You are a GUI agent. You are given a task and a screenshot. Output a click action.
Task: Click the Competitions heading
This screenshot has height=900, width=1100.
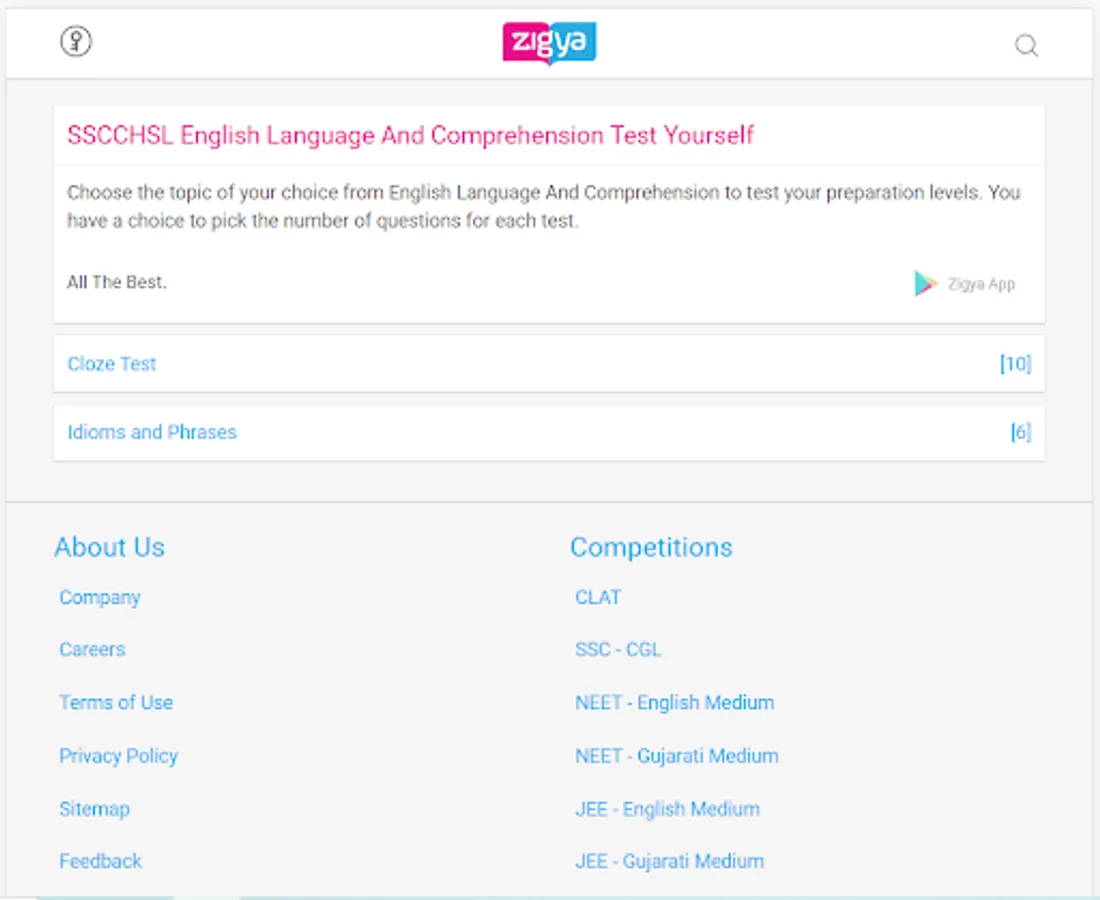[651, 547]
